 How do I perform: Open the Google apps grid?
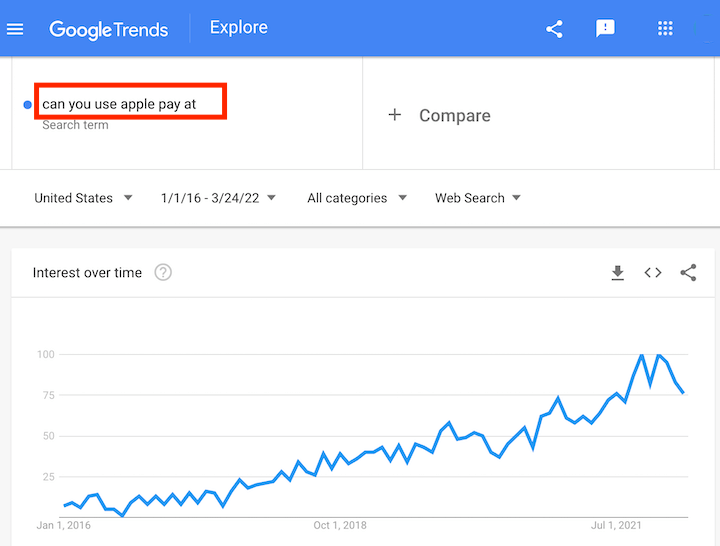pos(665,28)
